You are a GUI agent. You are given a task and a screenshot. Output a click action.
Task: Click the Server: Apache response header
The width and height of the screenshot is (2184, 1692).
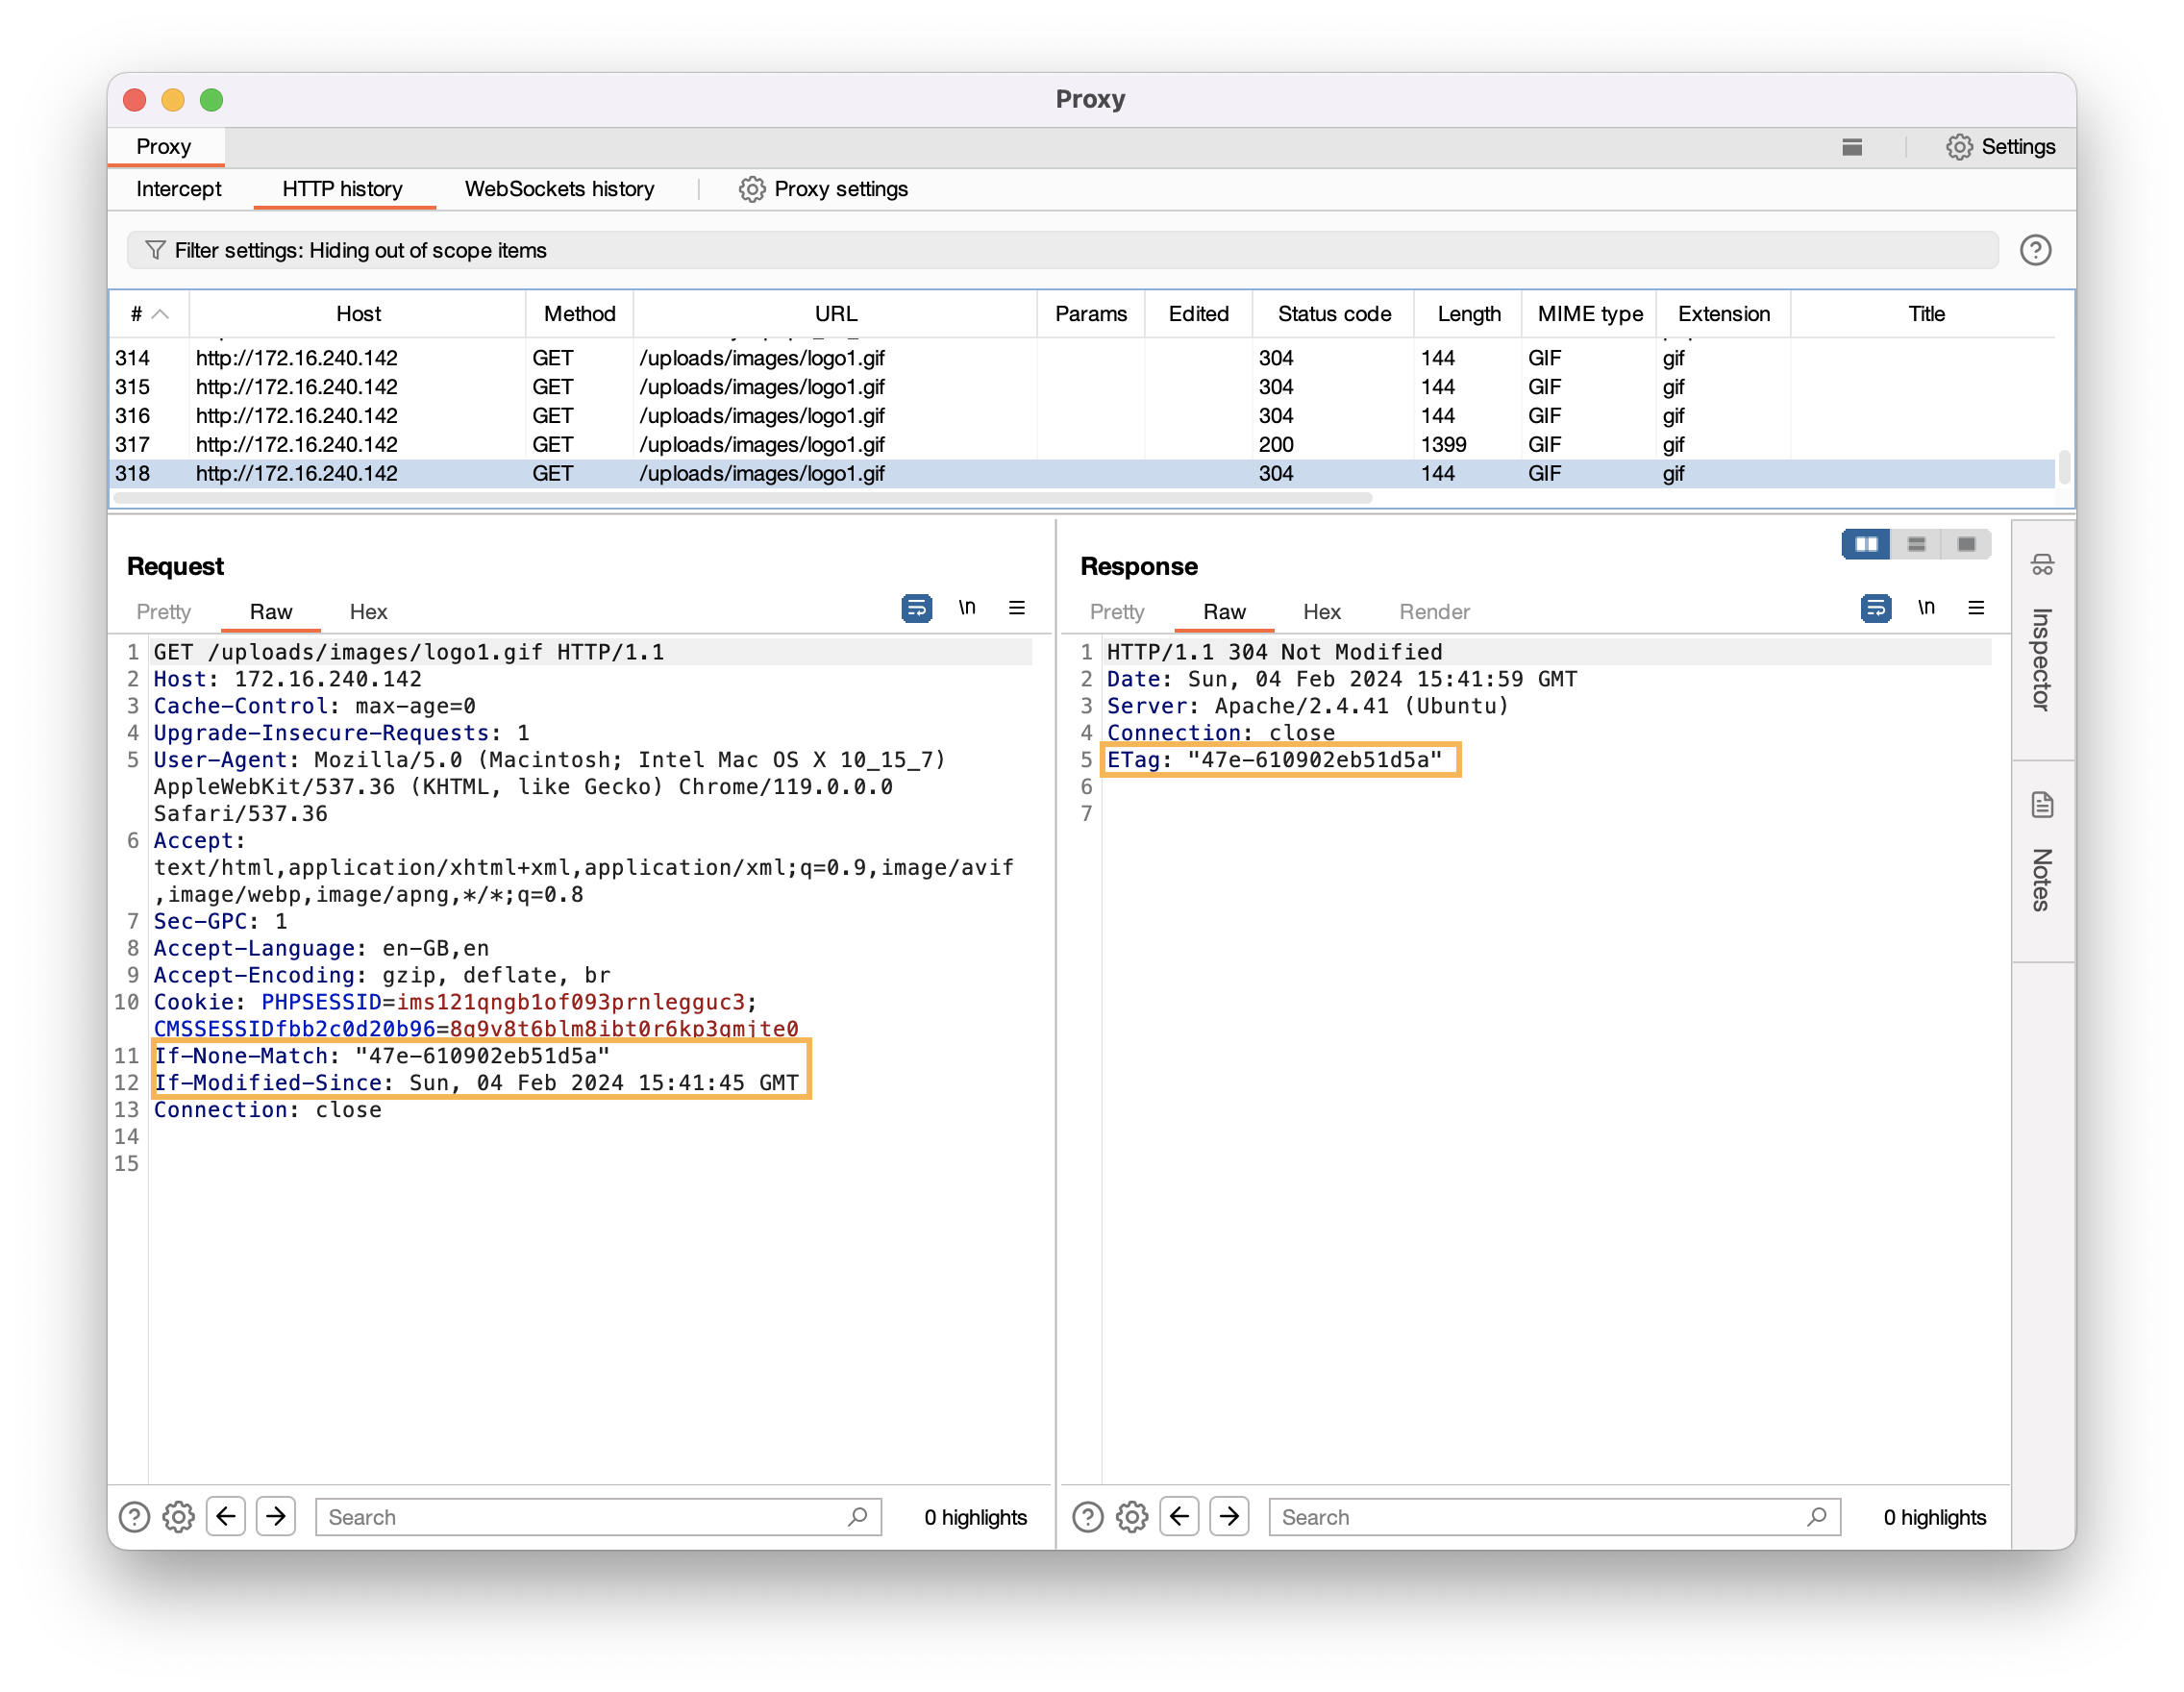1307,706
